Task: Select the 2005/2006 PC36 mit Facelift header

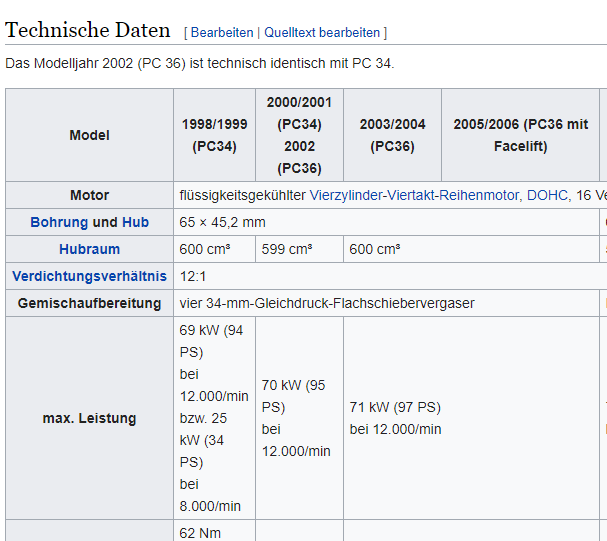Action: tap(520, 135)
